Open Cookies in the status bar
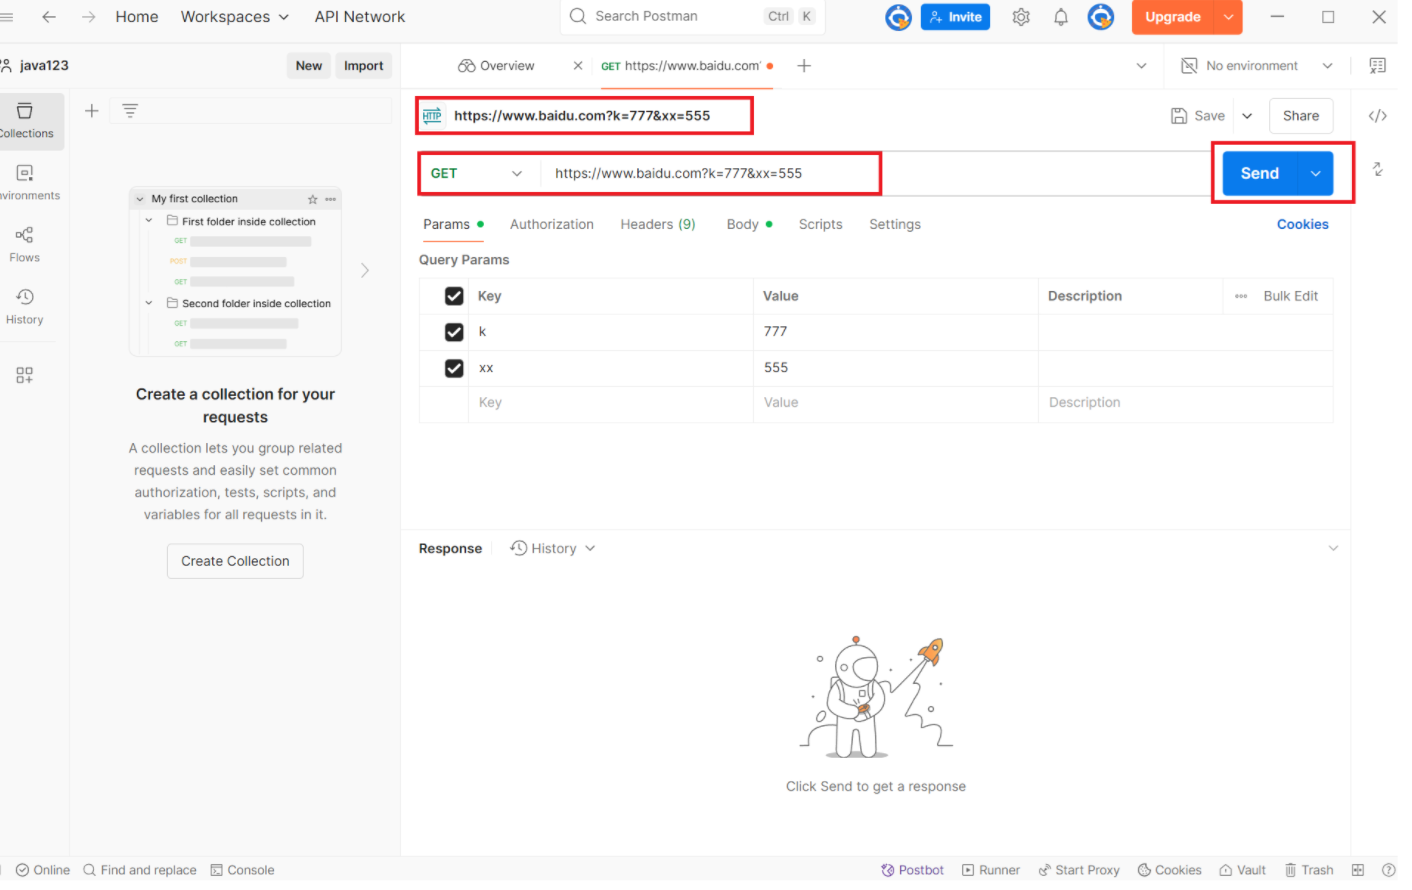The height and width of the screenshot is (890, 1412). coord(1169,870)
